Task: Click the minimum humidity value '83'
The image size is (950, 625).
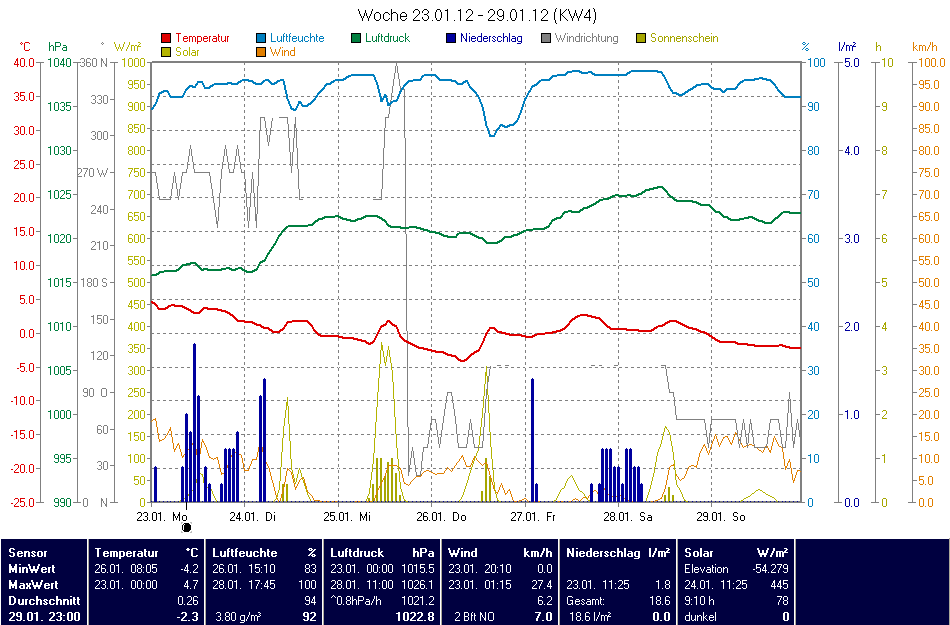Action: tap(311, 569)
